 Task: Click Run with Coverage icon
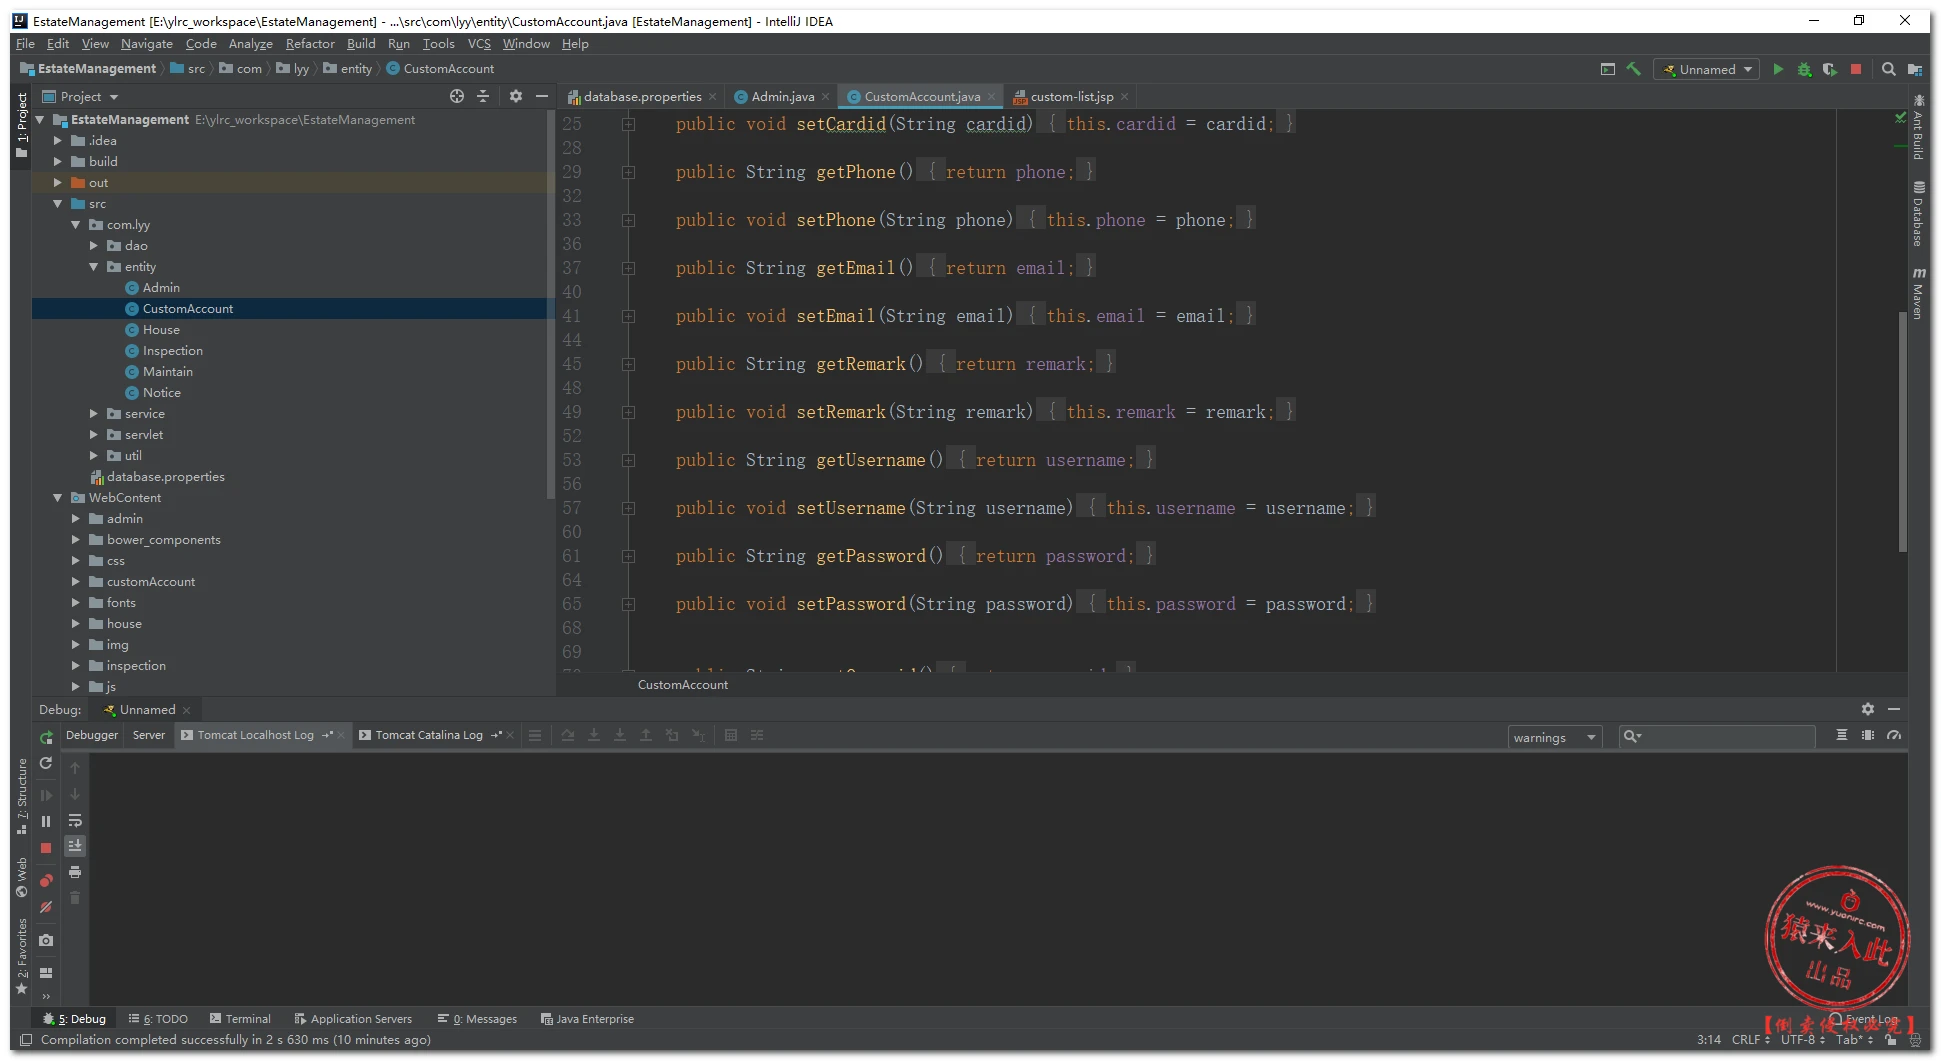coord(1830,69)
